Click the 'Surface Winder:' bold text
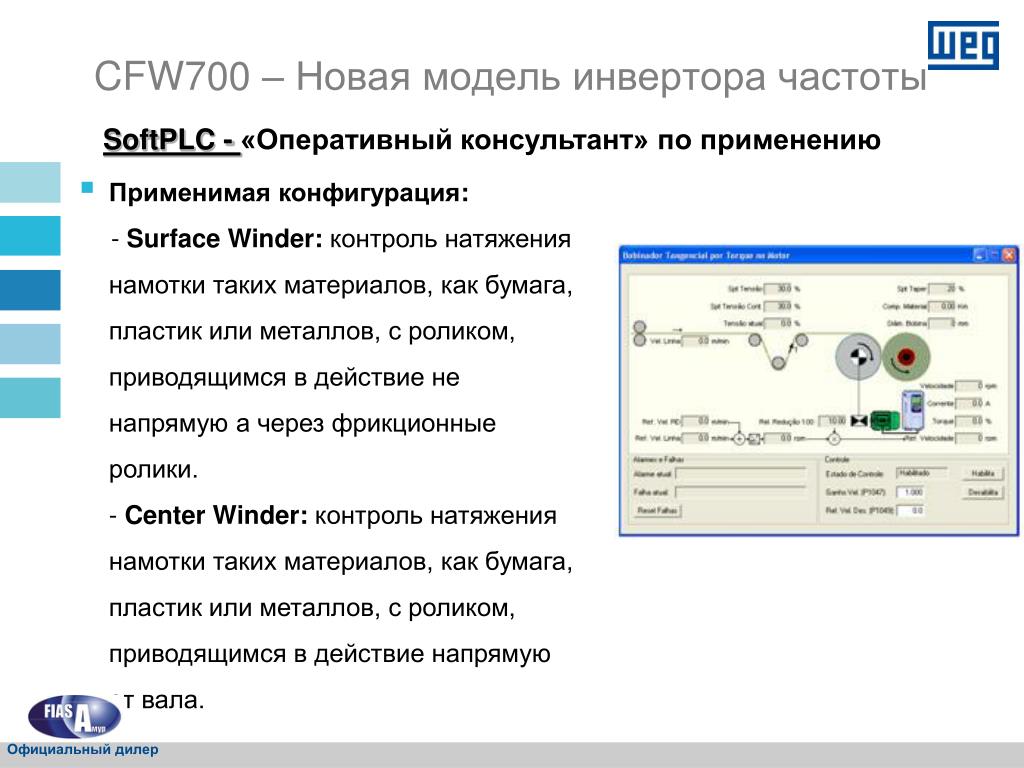Image resolution: width=1024 pixels, height=768 pixels. click(225, 239)
